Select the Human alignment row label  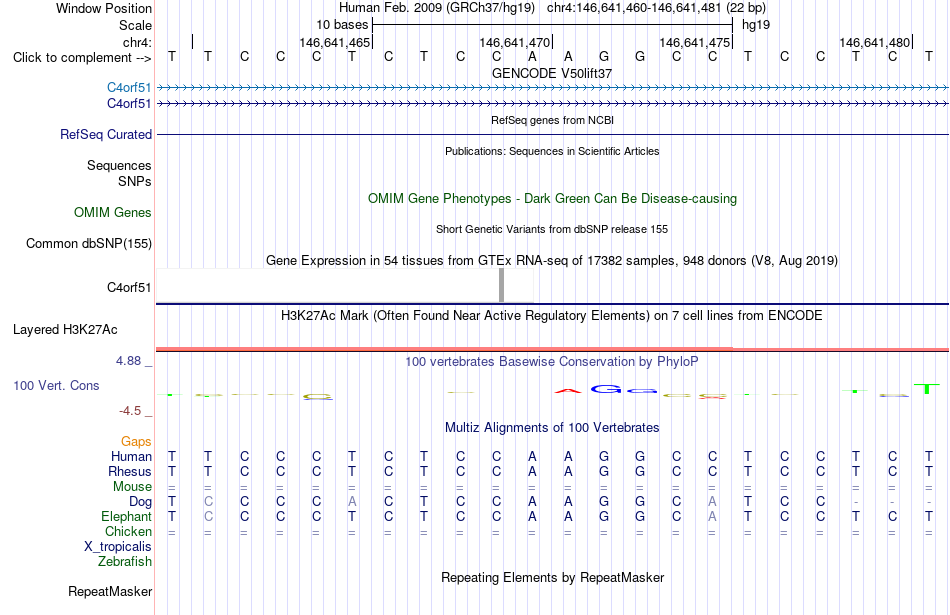(131, 456)
